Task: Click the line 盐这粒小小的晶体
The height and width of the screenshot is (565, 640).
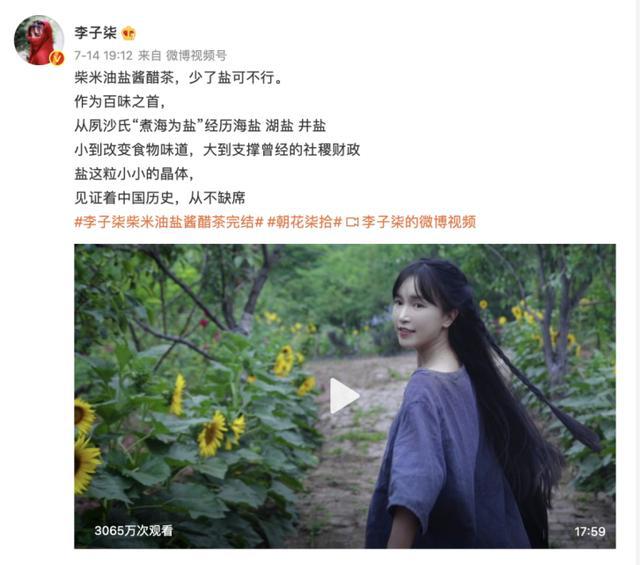Action: pos(134,174)
